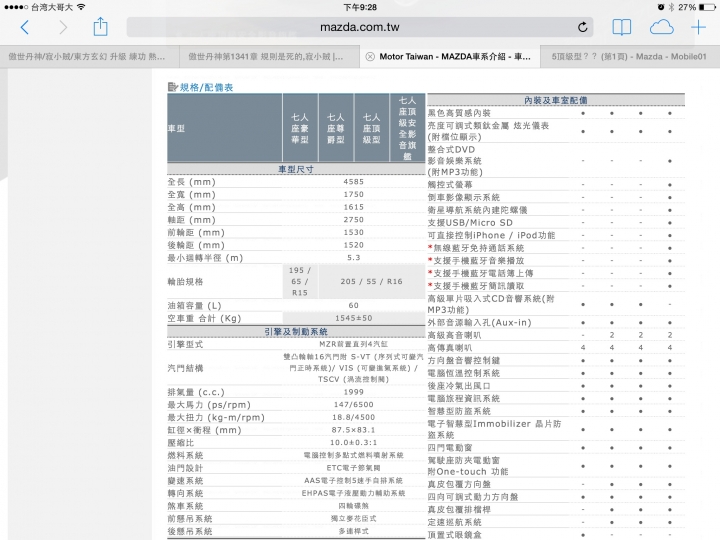Click the 後輪距 value 1520
Screen dimensions: 720x540
point(354,245)
